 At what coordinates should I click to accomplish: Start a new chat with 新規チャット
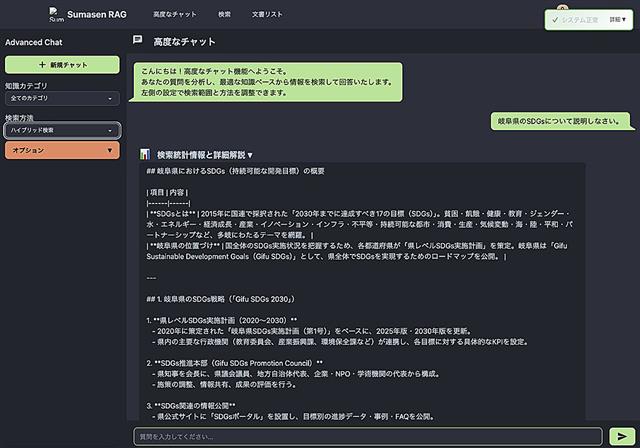click(62, 65)
